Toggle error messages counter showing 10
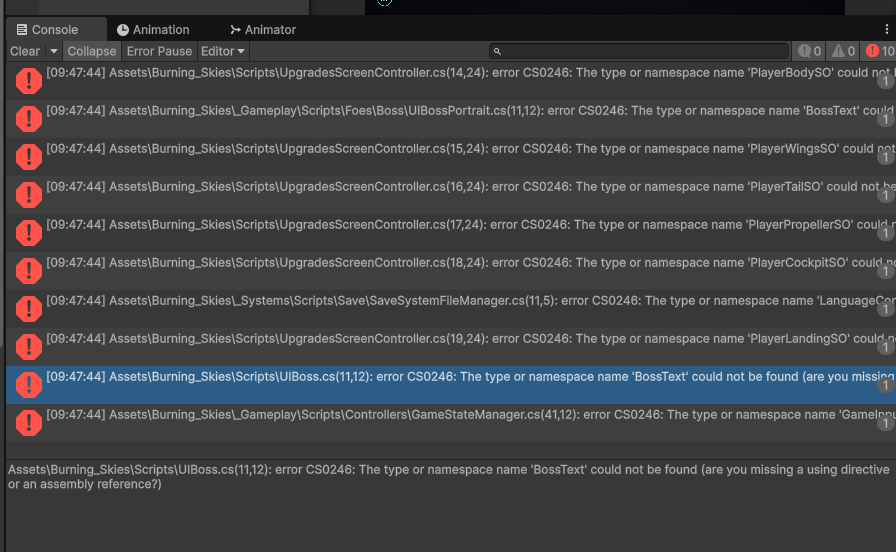Viewport: 896px width, 552px height. (879, 51)
